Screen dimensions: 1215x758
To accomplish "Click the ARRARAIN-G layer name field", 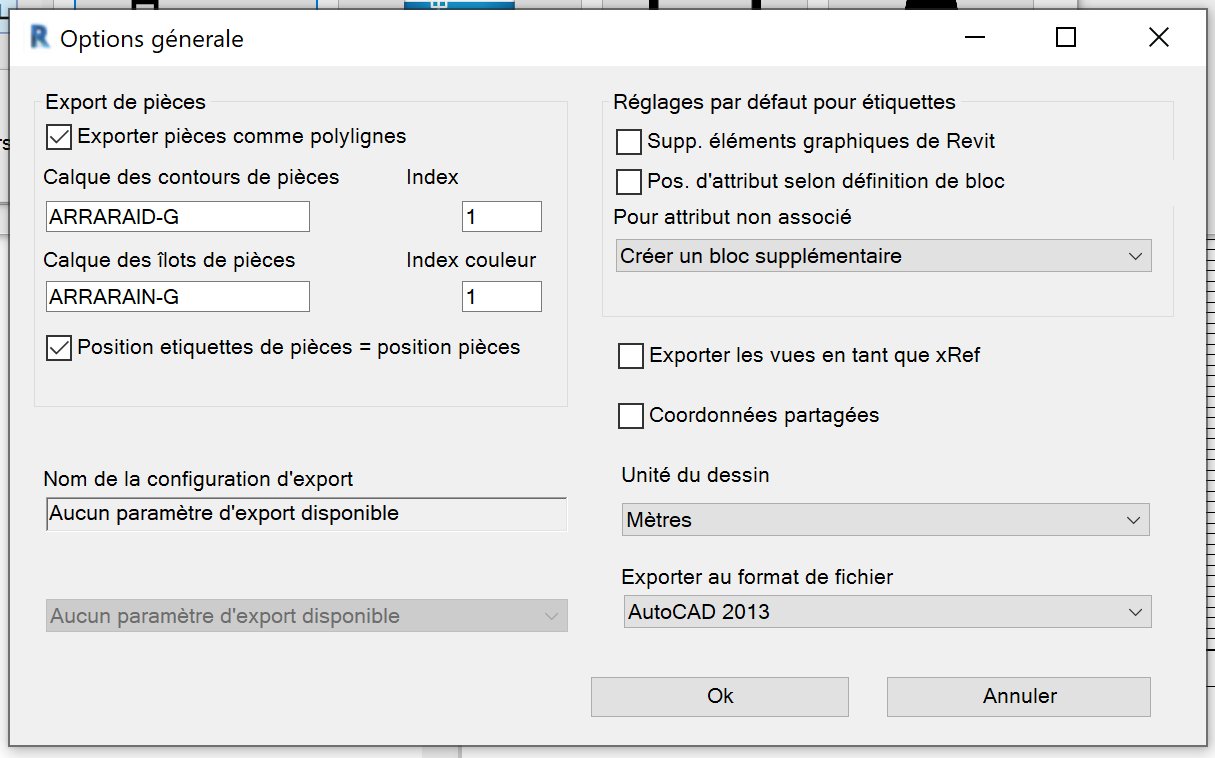I will click(178, 297).
